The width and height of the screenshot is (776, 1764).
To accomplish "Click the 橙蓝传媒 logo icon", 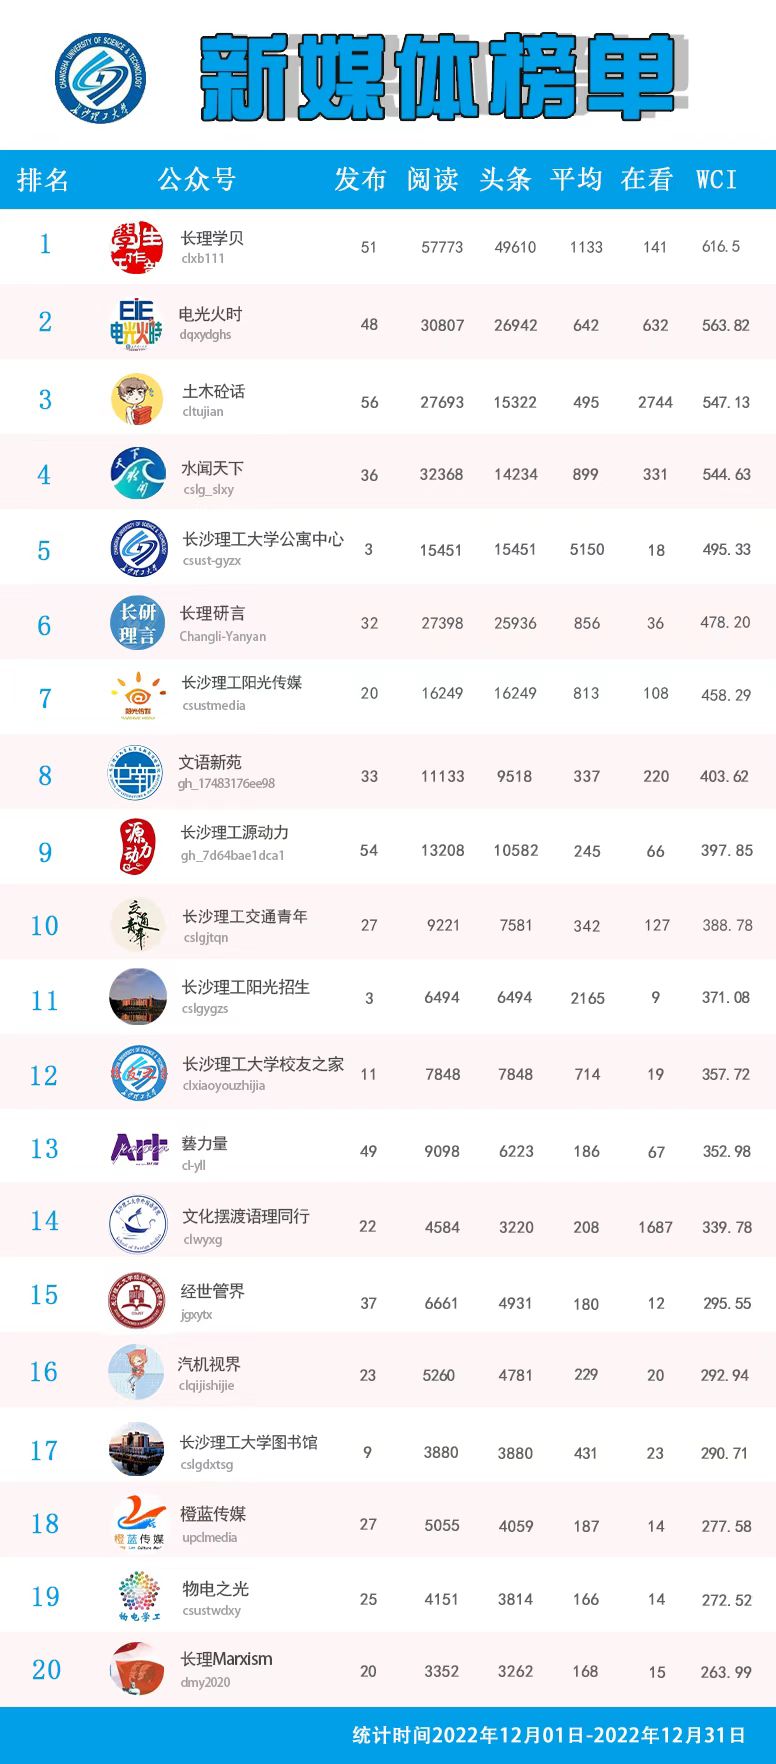I will (x=139, y=1523).
